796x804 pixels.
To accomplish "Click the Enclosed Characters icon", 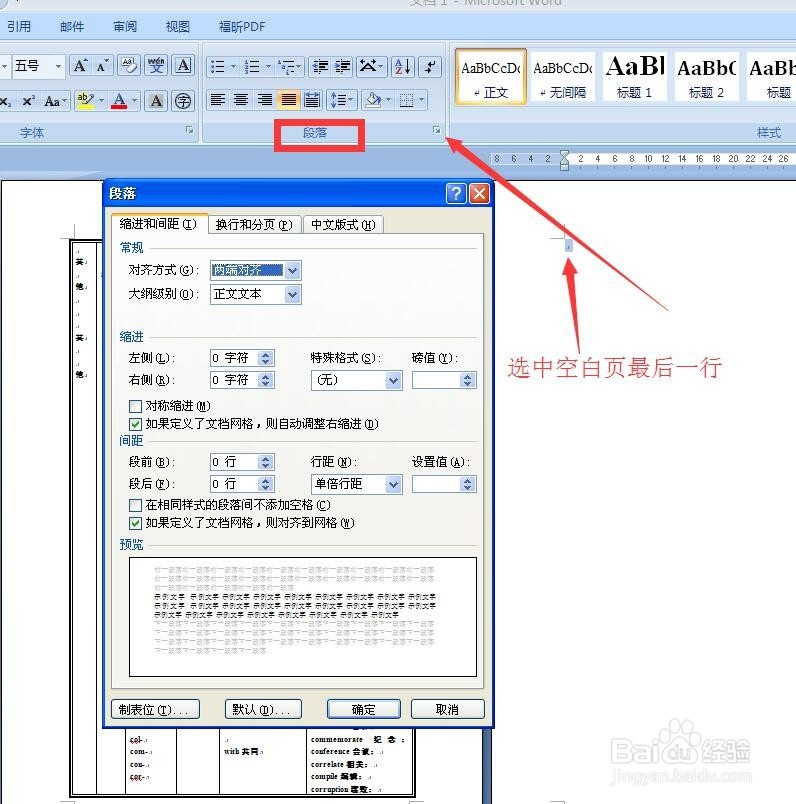I will [183, 101].
